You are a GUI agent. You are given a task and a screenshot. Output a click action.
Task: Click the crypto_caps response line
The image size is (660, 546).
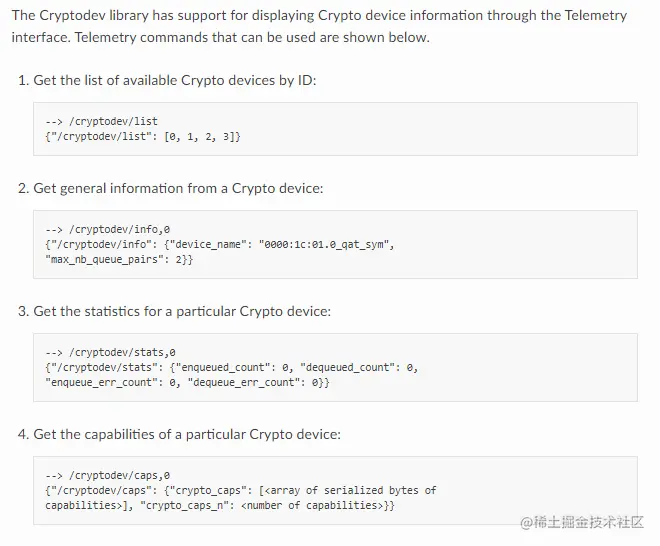click(x=241, y=490)
